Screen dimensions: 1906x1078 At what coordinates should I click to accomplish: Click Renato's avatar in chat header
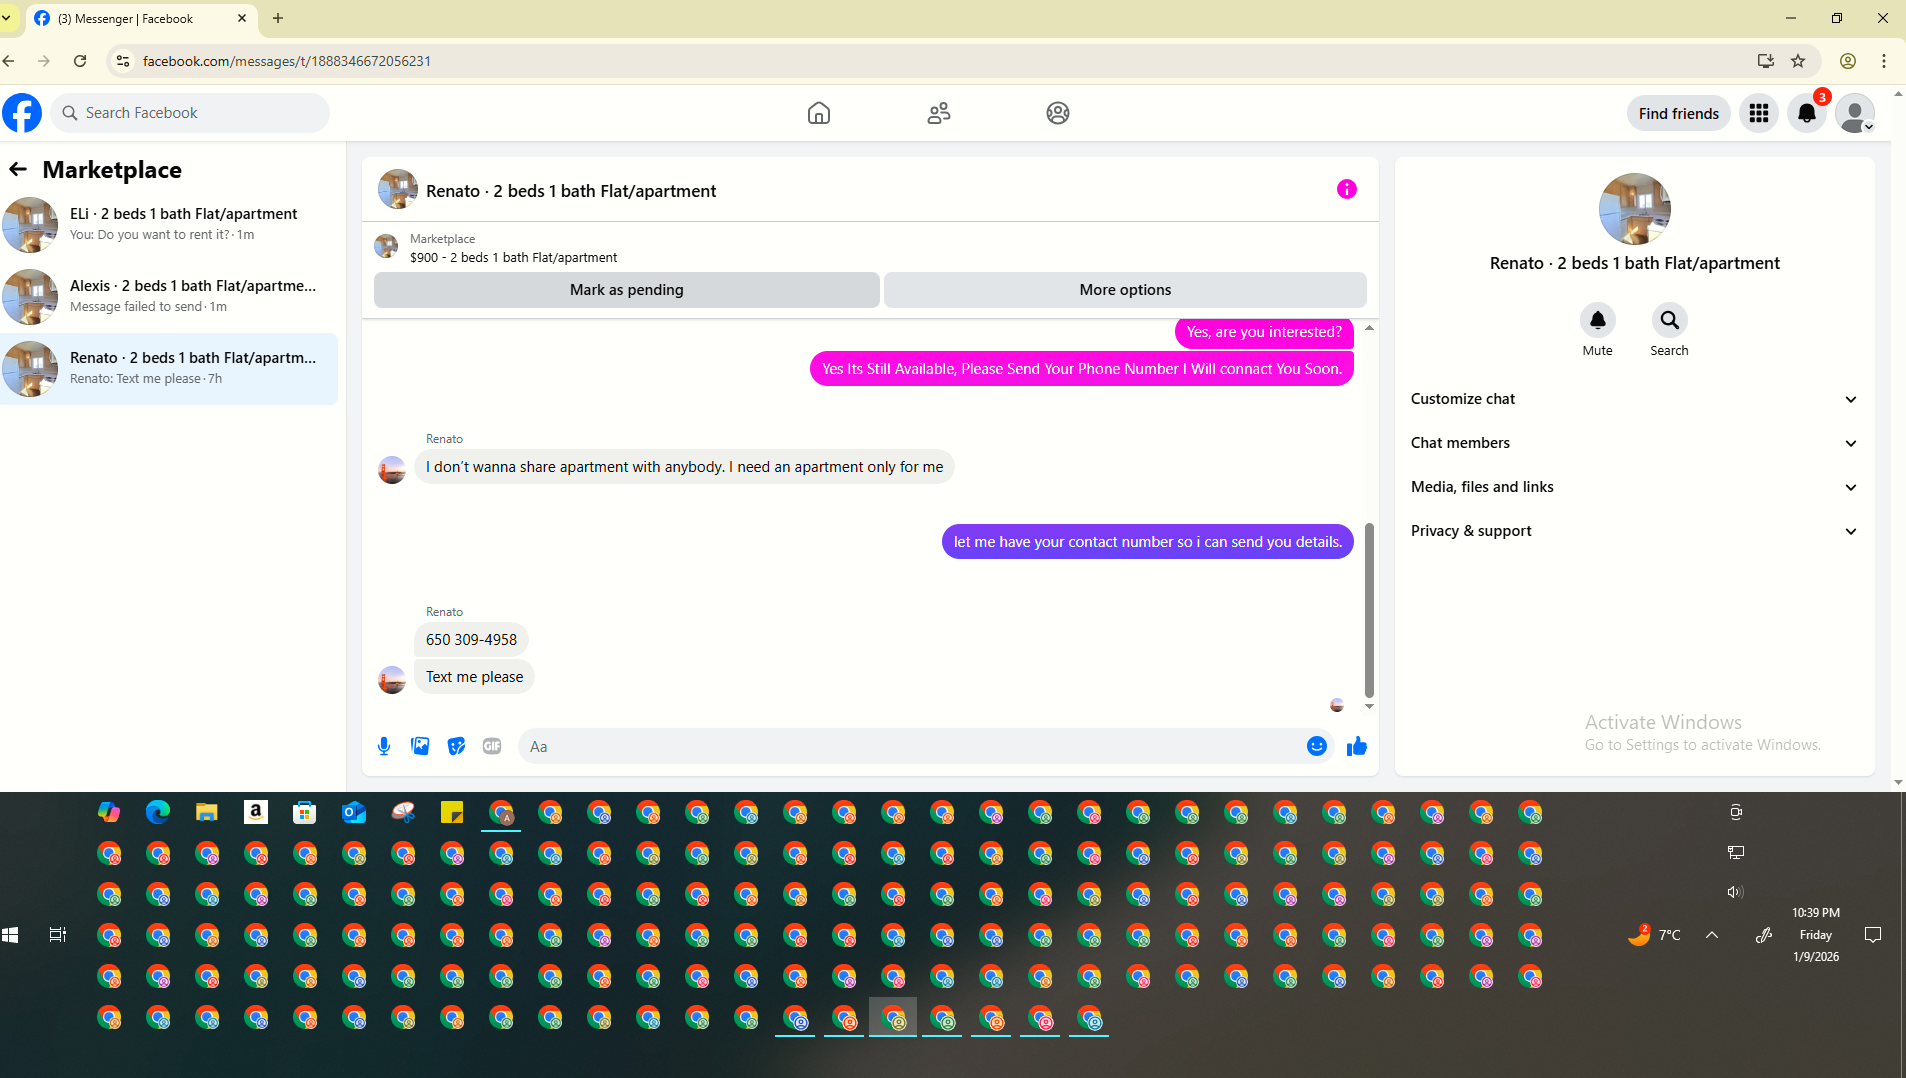click(x=398, y=189)
